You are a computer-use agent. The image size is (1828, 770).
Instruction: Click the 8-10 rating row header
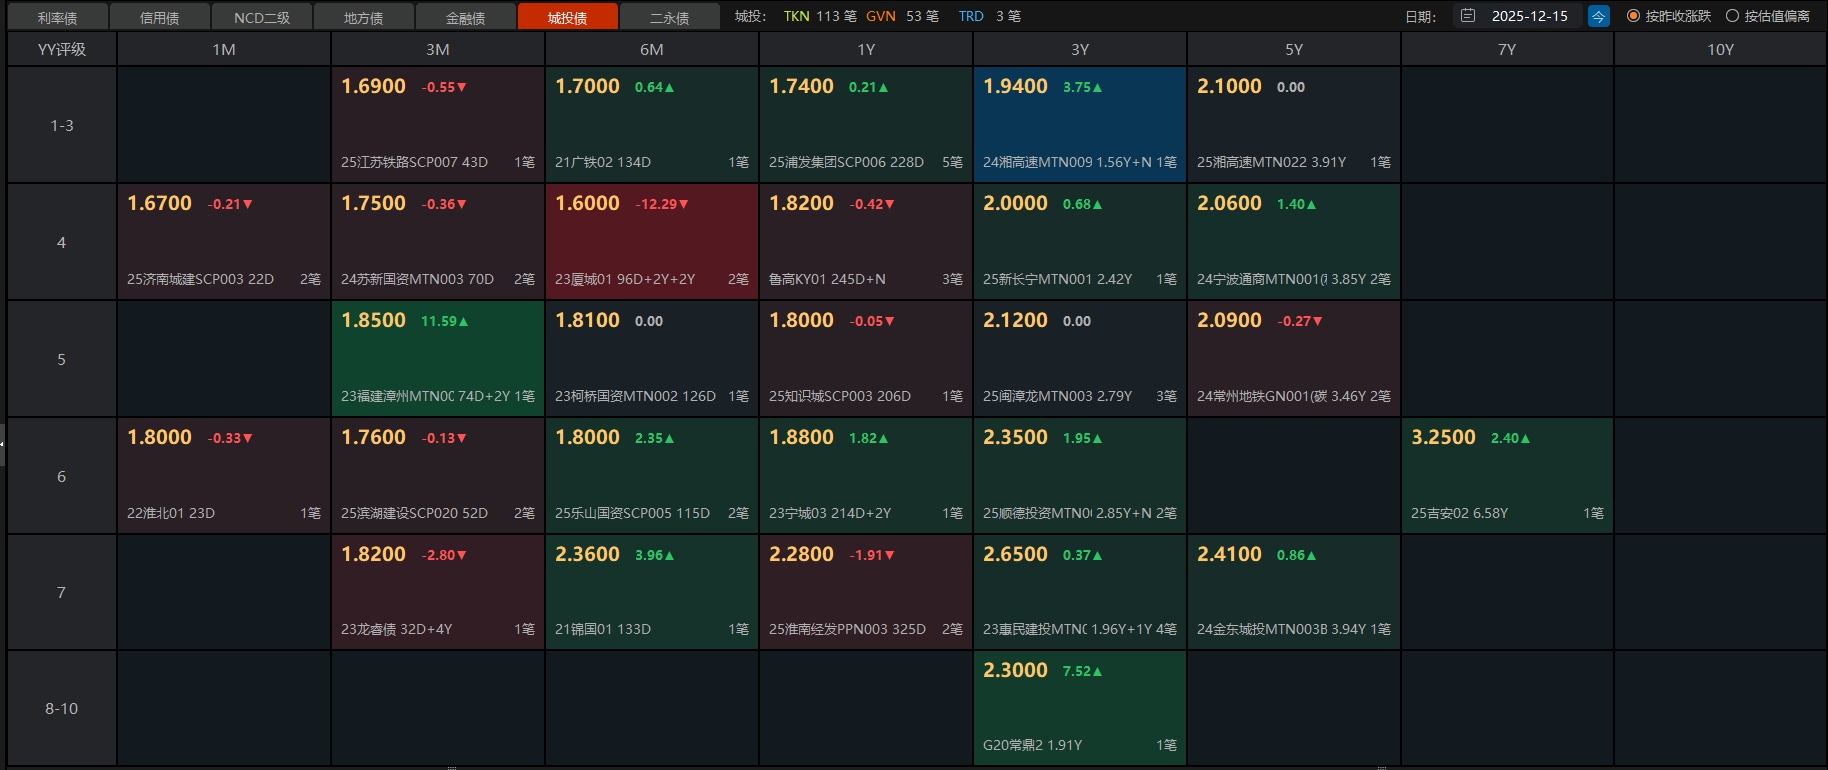point(62,708)
